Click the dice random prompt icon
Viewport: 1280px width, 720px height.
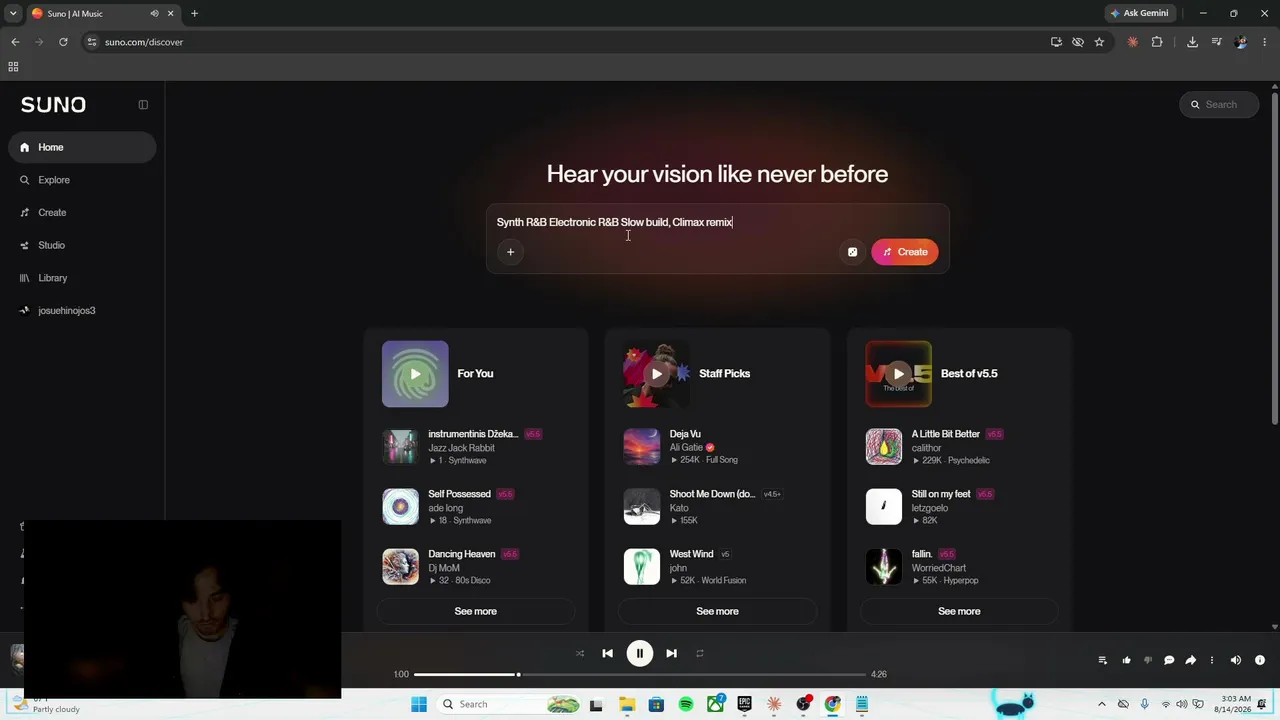[852, 252]
